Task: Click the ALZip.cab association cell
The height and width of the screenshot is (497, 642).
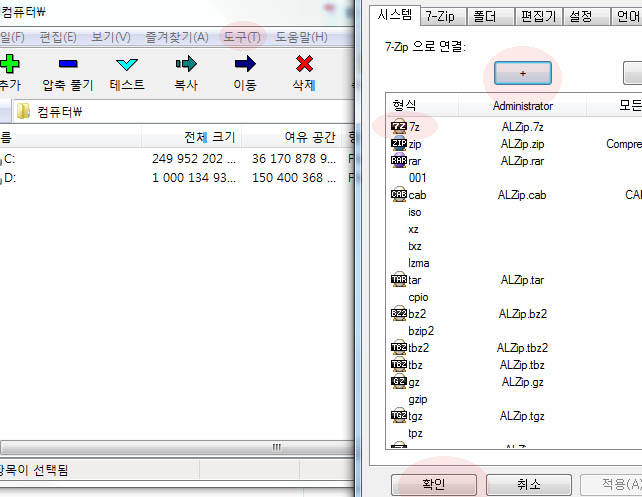Action: [x=522, y=195]
